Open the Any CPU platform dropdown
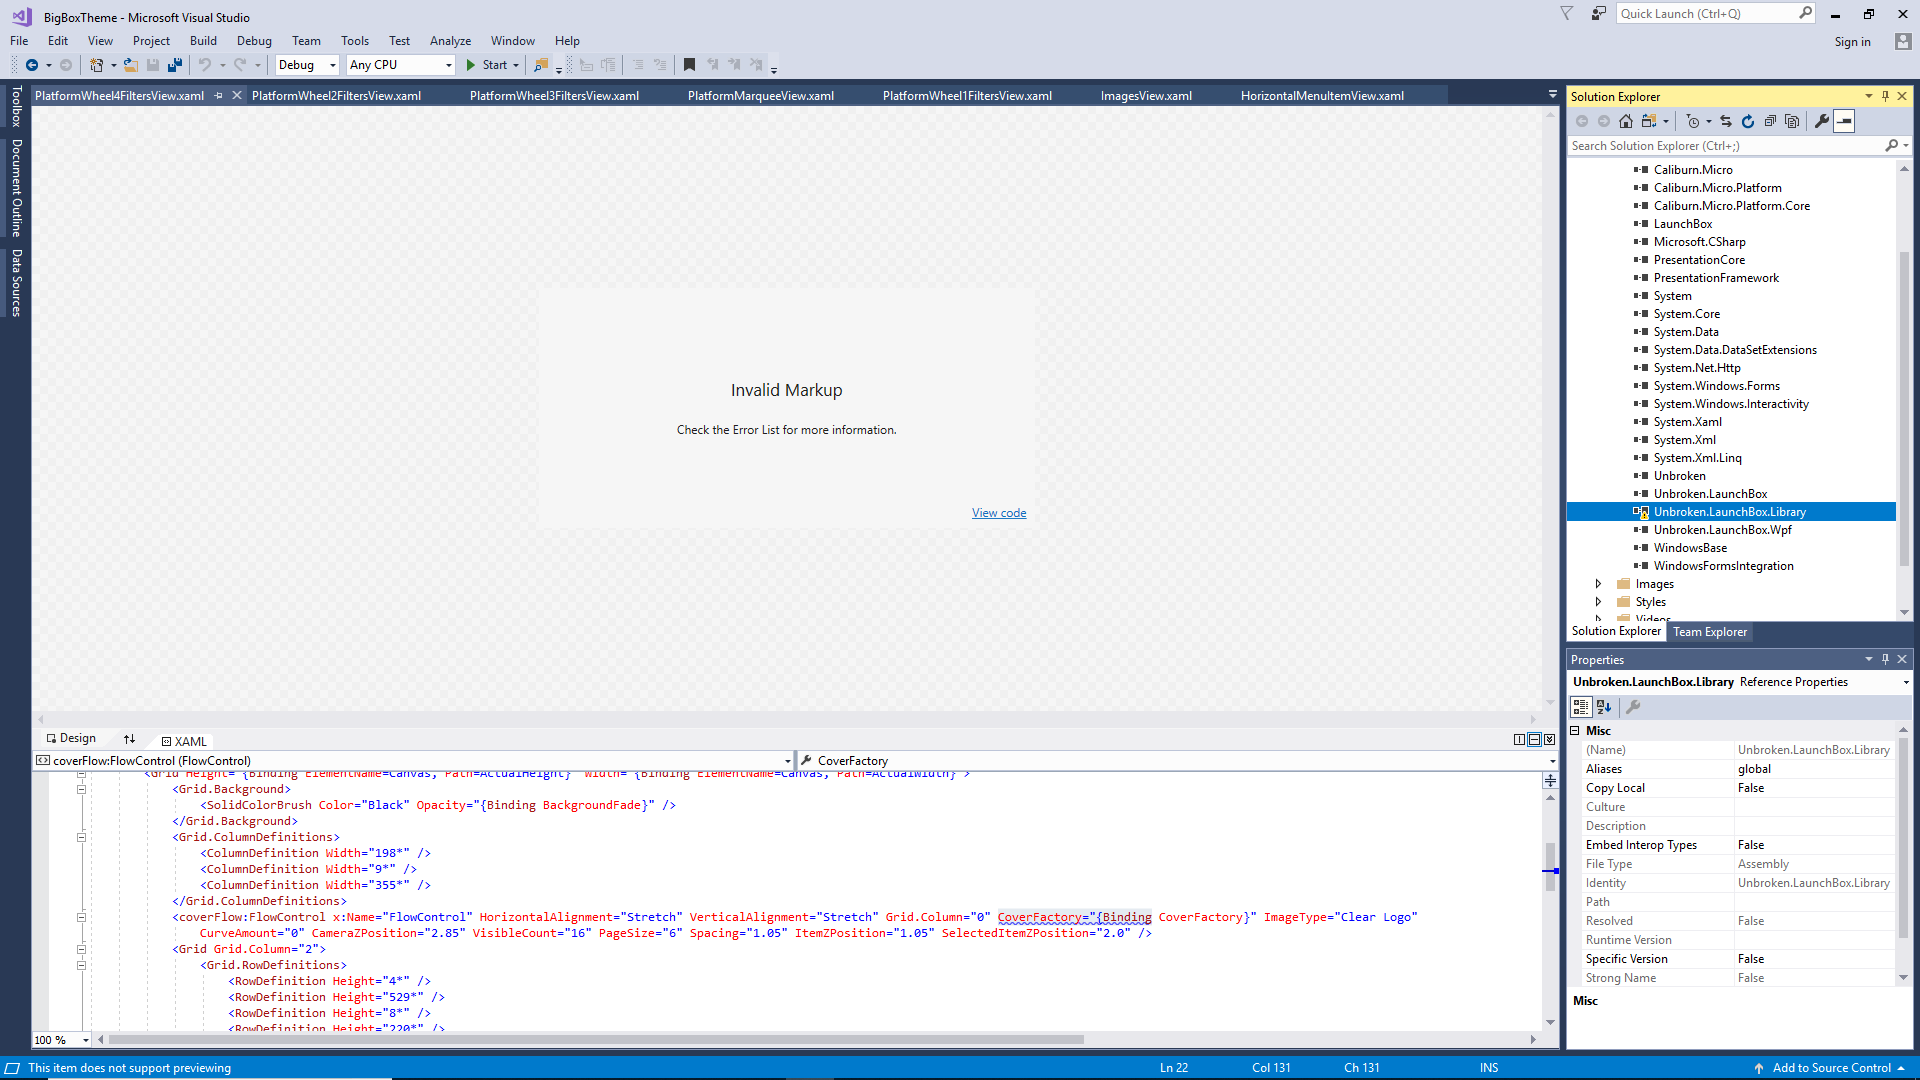The image size is (1920, 1080). click(x=401, y=65)
